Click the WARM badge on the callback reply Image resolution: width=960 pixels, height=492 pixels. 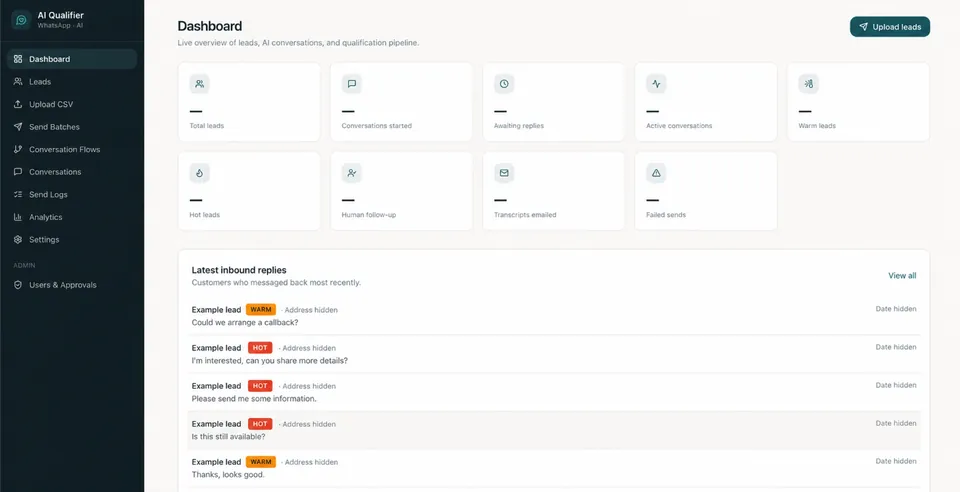pos(261,310)
